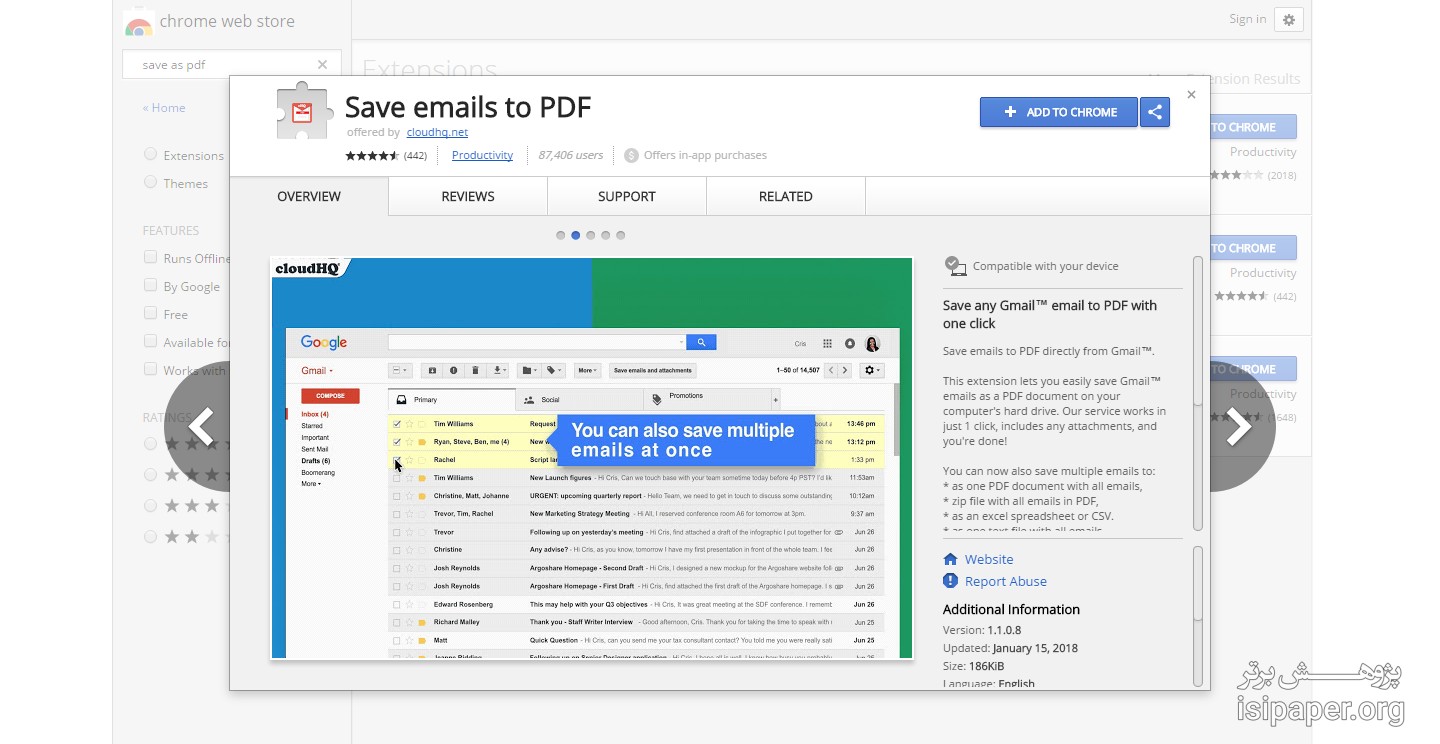Close the Save emails to PDF dialog
This screenshot has height=744, width=1440.
(x=1191, y=95)
